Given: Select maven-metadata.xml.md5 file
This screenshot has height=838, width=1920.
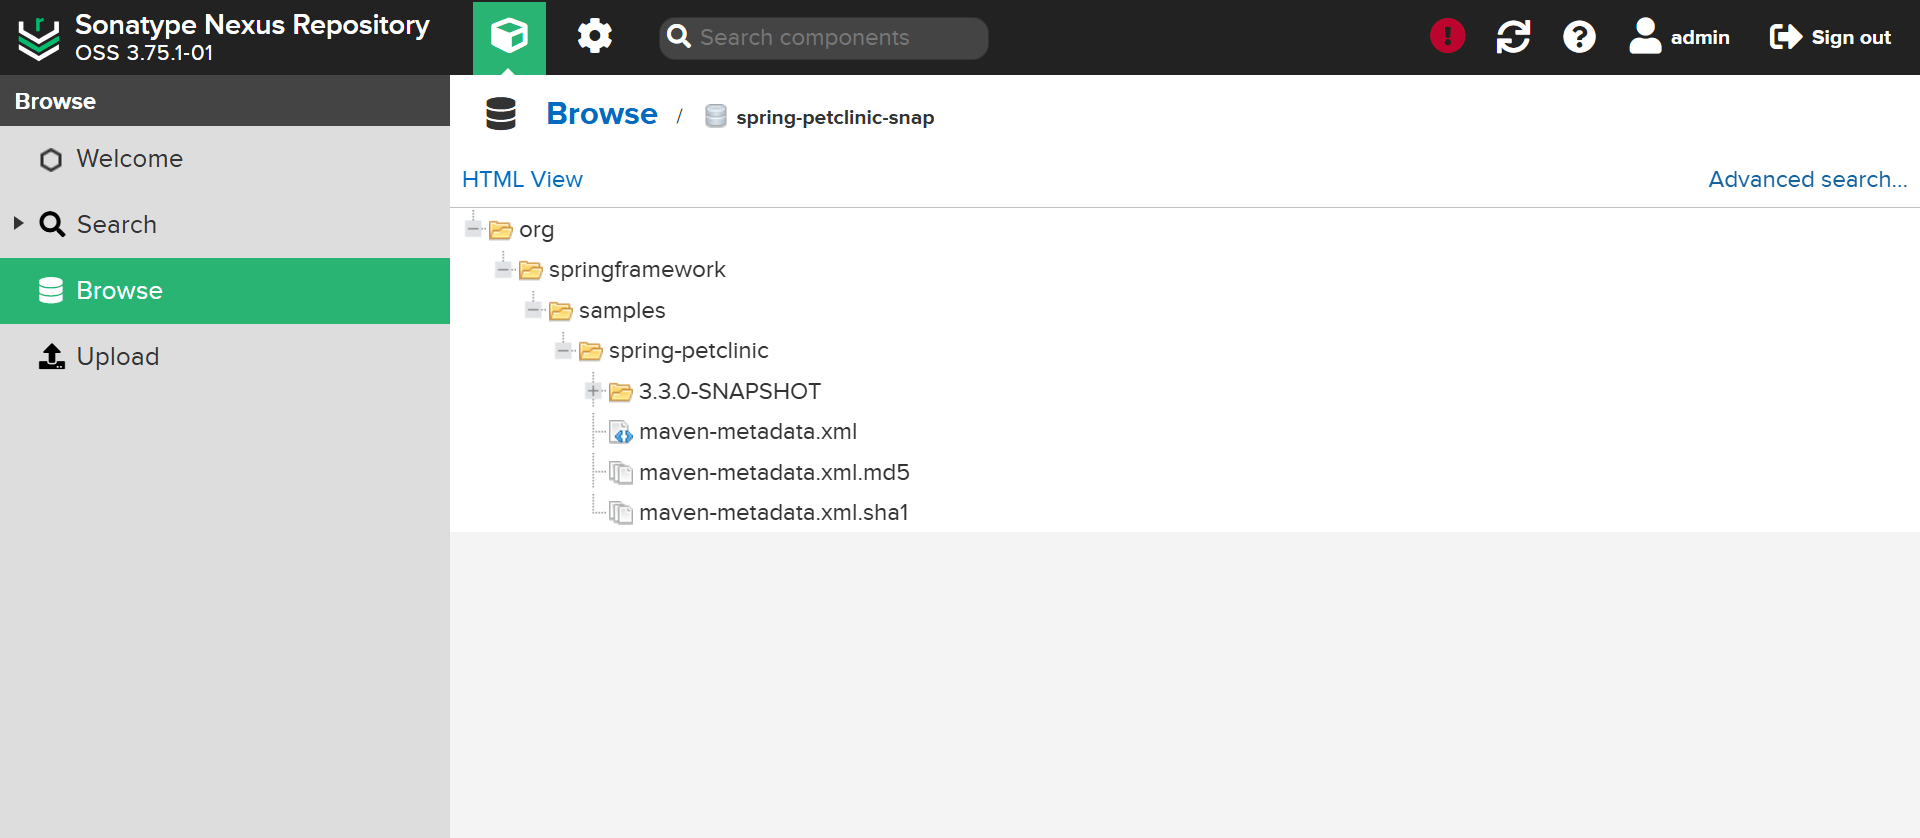Looking at the screenshot, I should [774, 472].
